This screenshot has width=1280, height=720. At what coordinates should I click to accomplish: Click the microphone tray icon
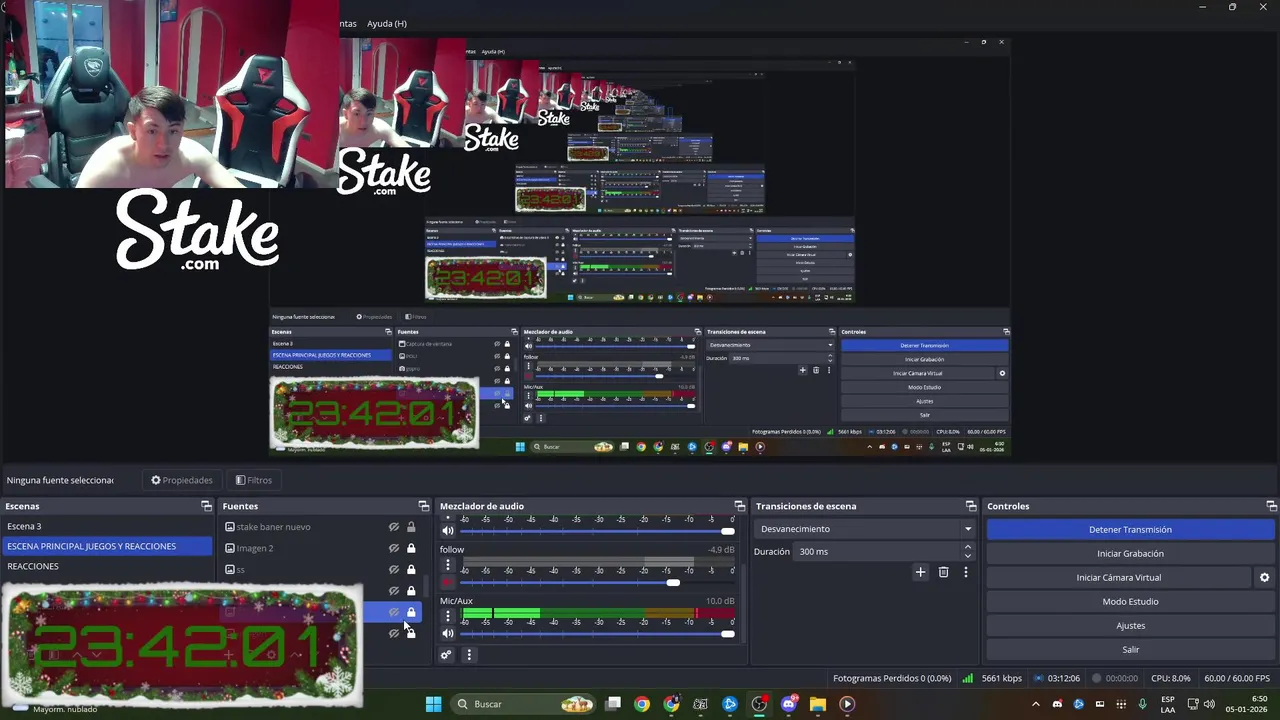click(1143, 704)
